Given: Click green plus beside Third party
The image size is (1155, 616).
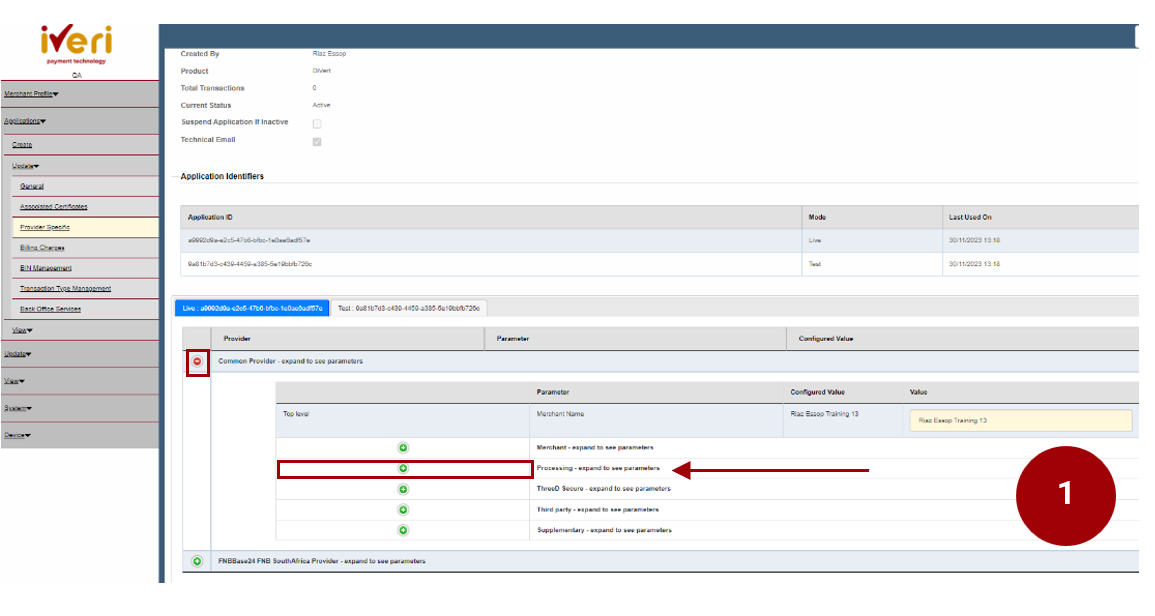Looking at the screenshot, I should coord(403,509).
